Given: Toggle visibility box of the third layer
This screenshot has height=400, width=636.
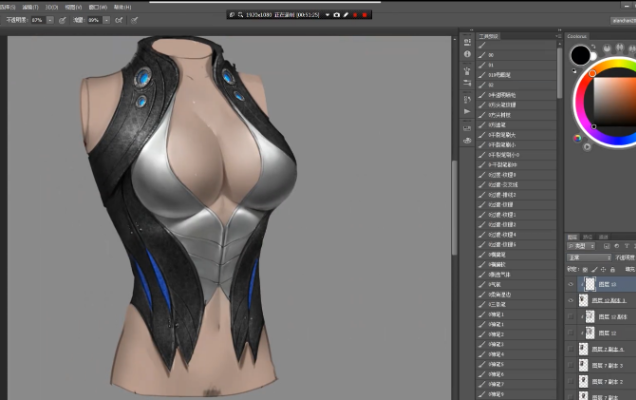Looking at the screenshot, I should [x=572, y=315].
